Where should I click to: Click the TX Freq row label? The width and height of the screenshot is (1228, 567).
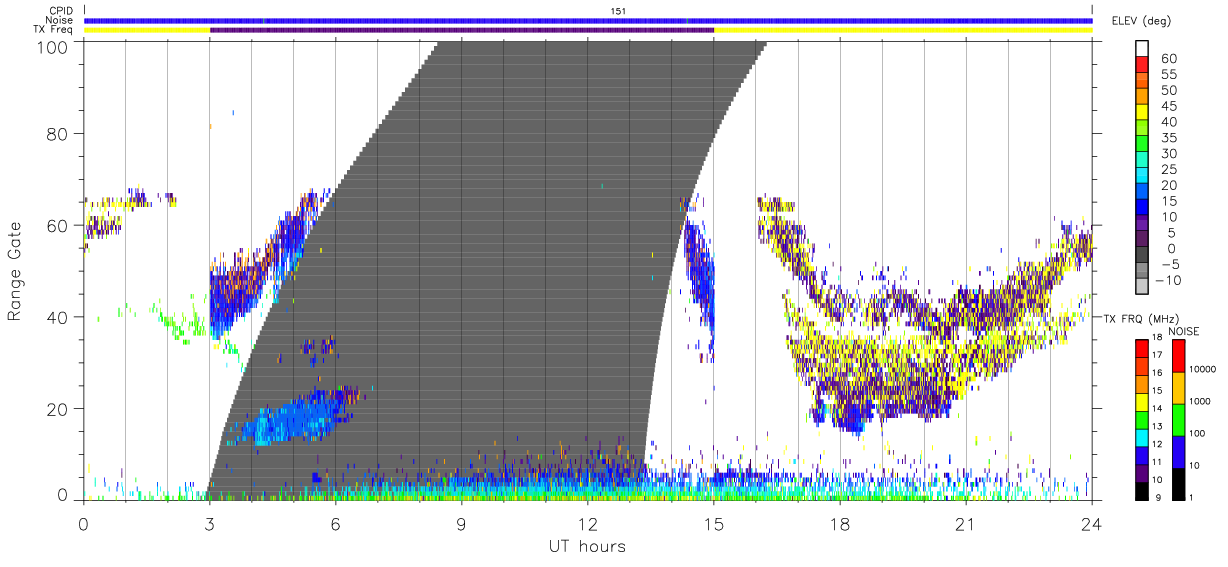54,30
